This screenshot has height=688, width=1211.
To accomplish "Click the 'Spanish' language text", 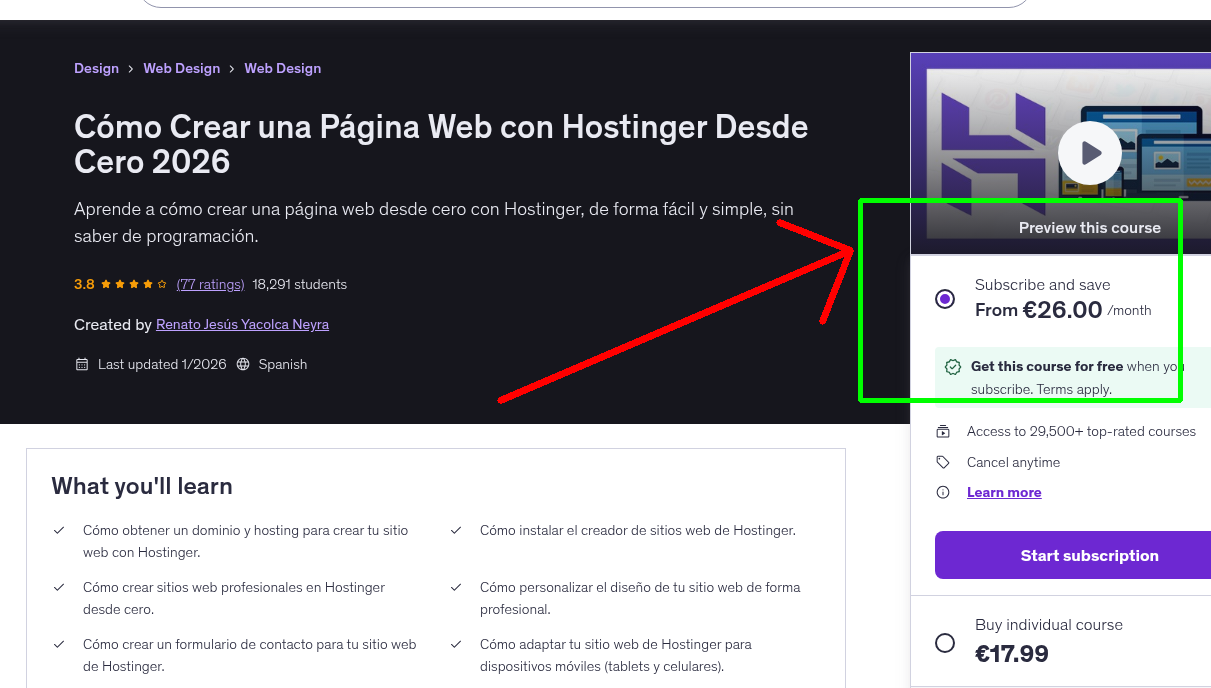I will 283,364.
